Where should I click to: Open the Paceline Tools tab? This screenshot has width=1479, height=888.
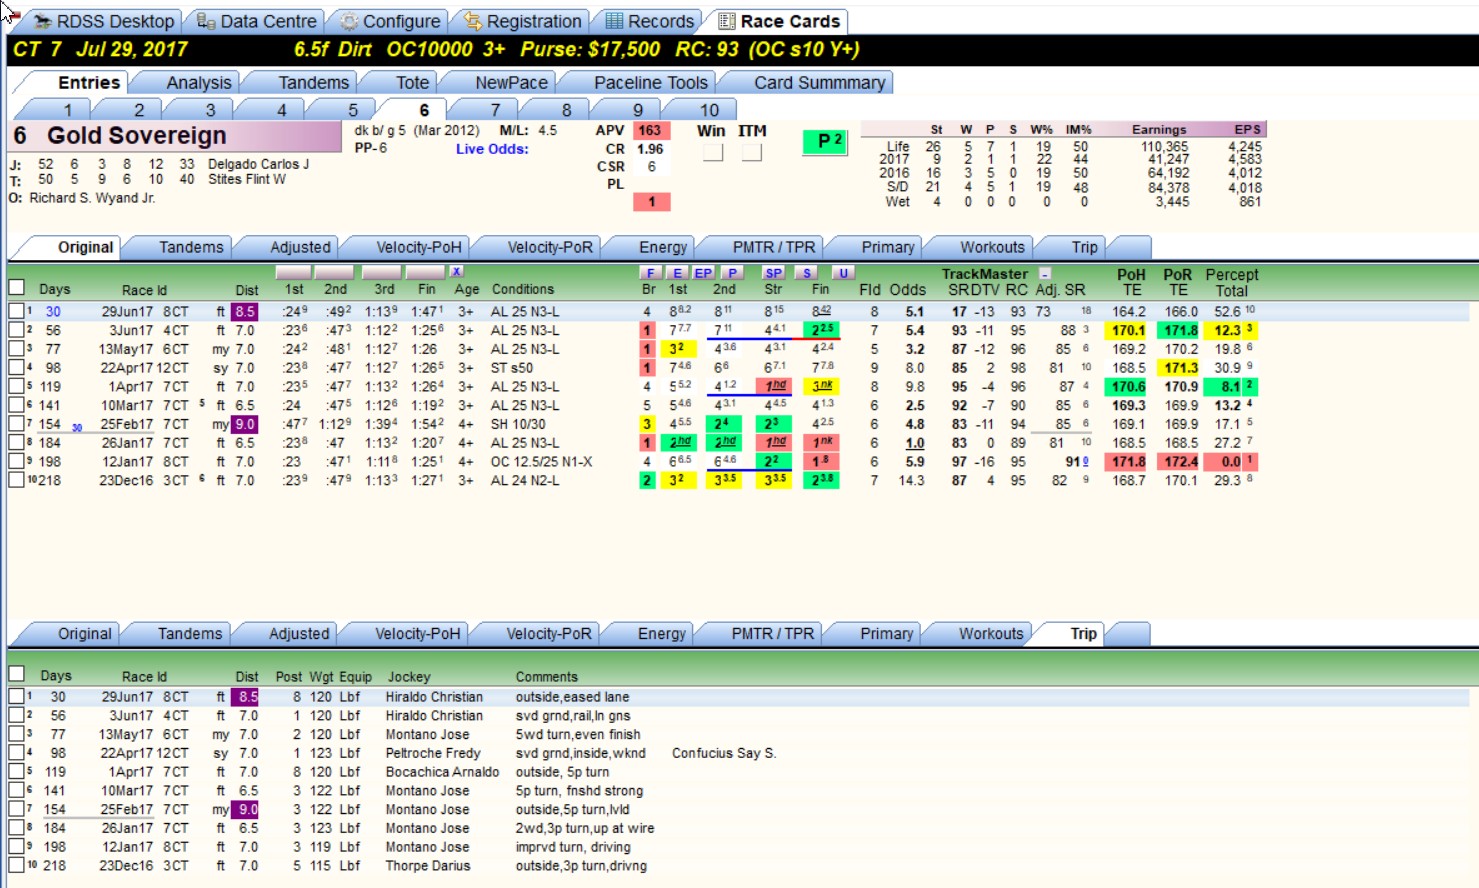tap(650, 83)
